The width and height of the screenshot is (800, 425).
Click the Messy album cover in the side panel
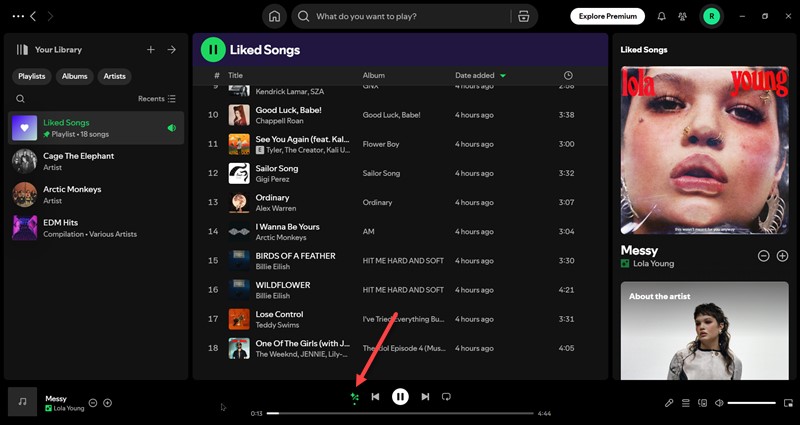point(705,151)
